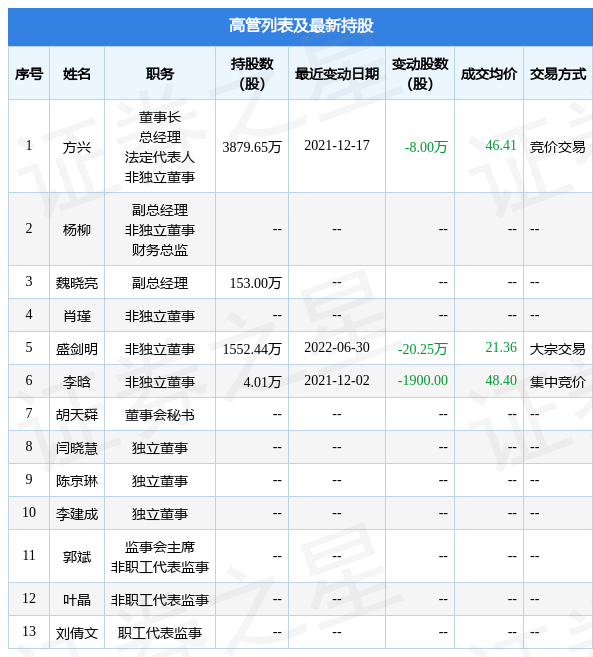Click the 大宗交易 transaction type cell
Image resolution: width=593 pixels, height=657 pixels.
point(557,349)
